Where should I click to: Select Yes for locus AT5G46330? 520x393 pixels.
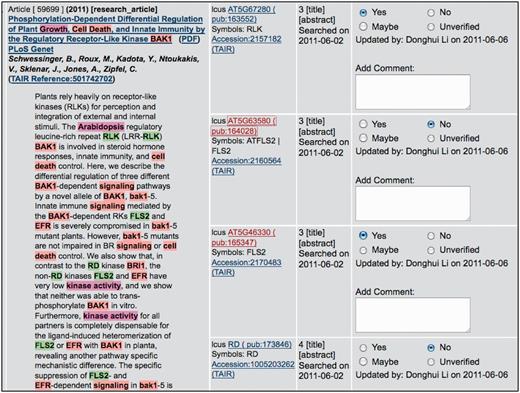(363, 236)
